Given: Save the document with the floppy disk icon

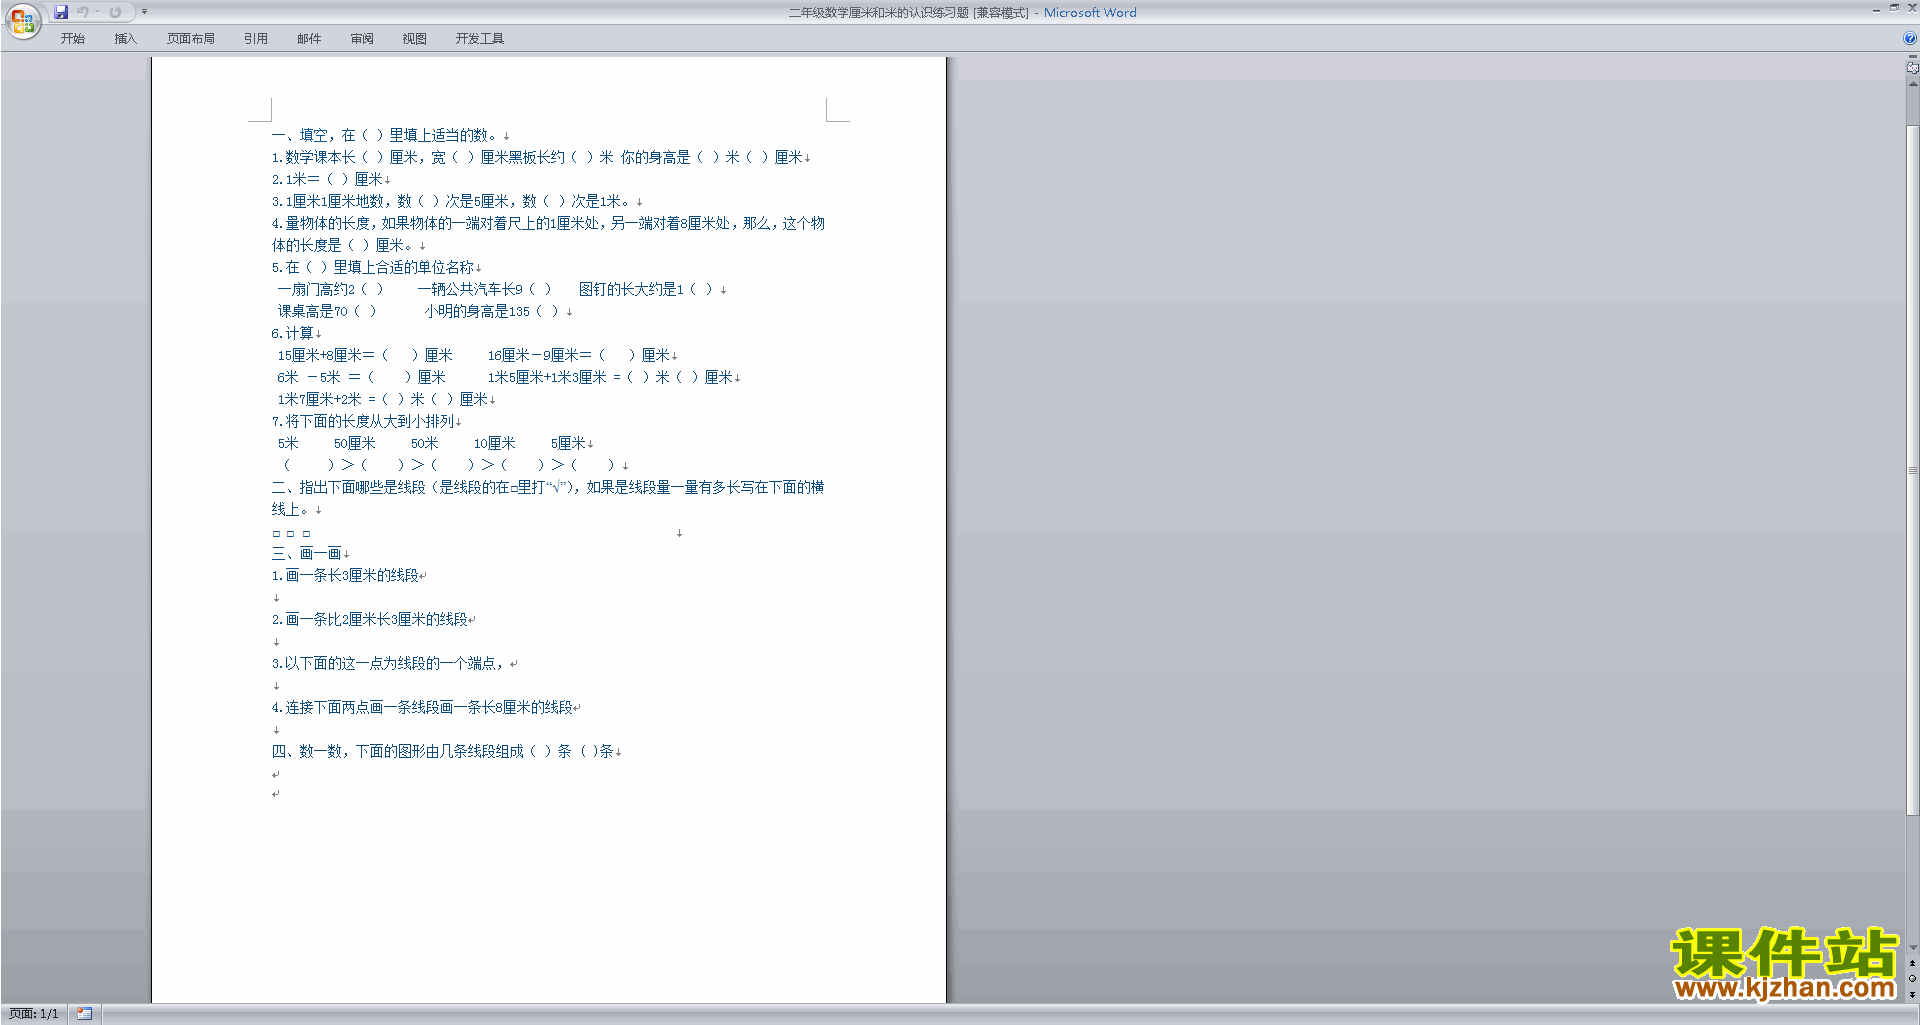Looking at the screenshot, I should pos(61,12).
